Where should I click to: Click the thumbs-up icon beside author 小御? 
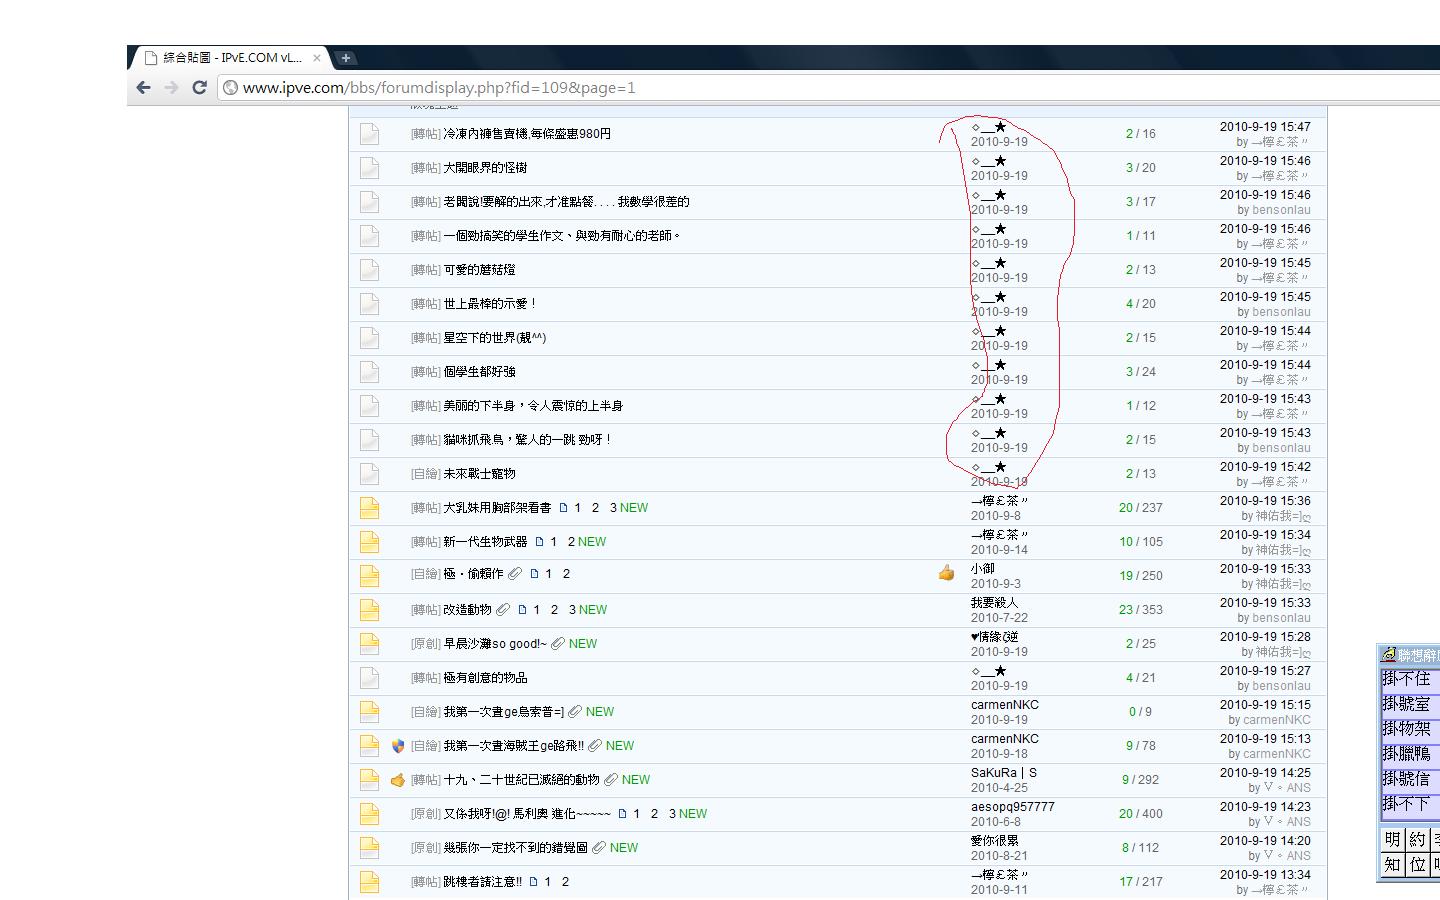point(946,573)
